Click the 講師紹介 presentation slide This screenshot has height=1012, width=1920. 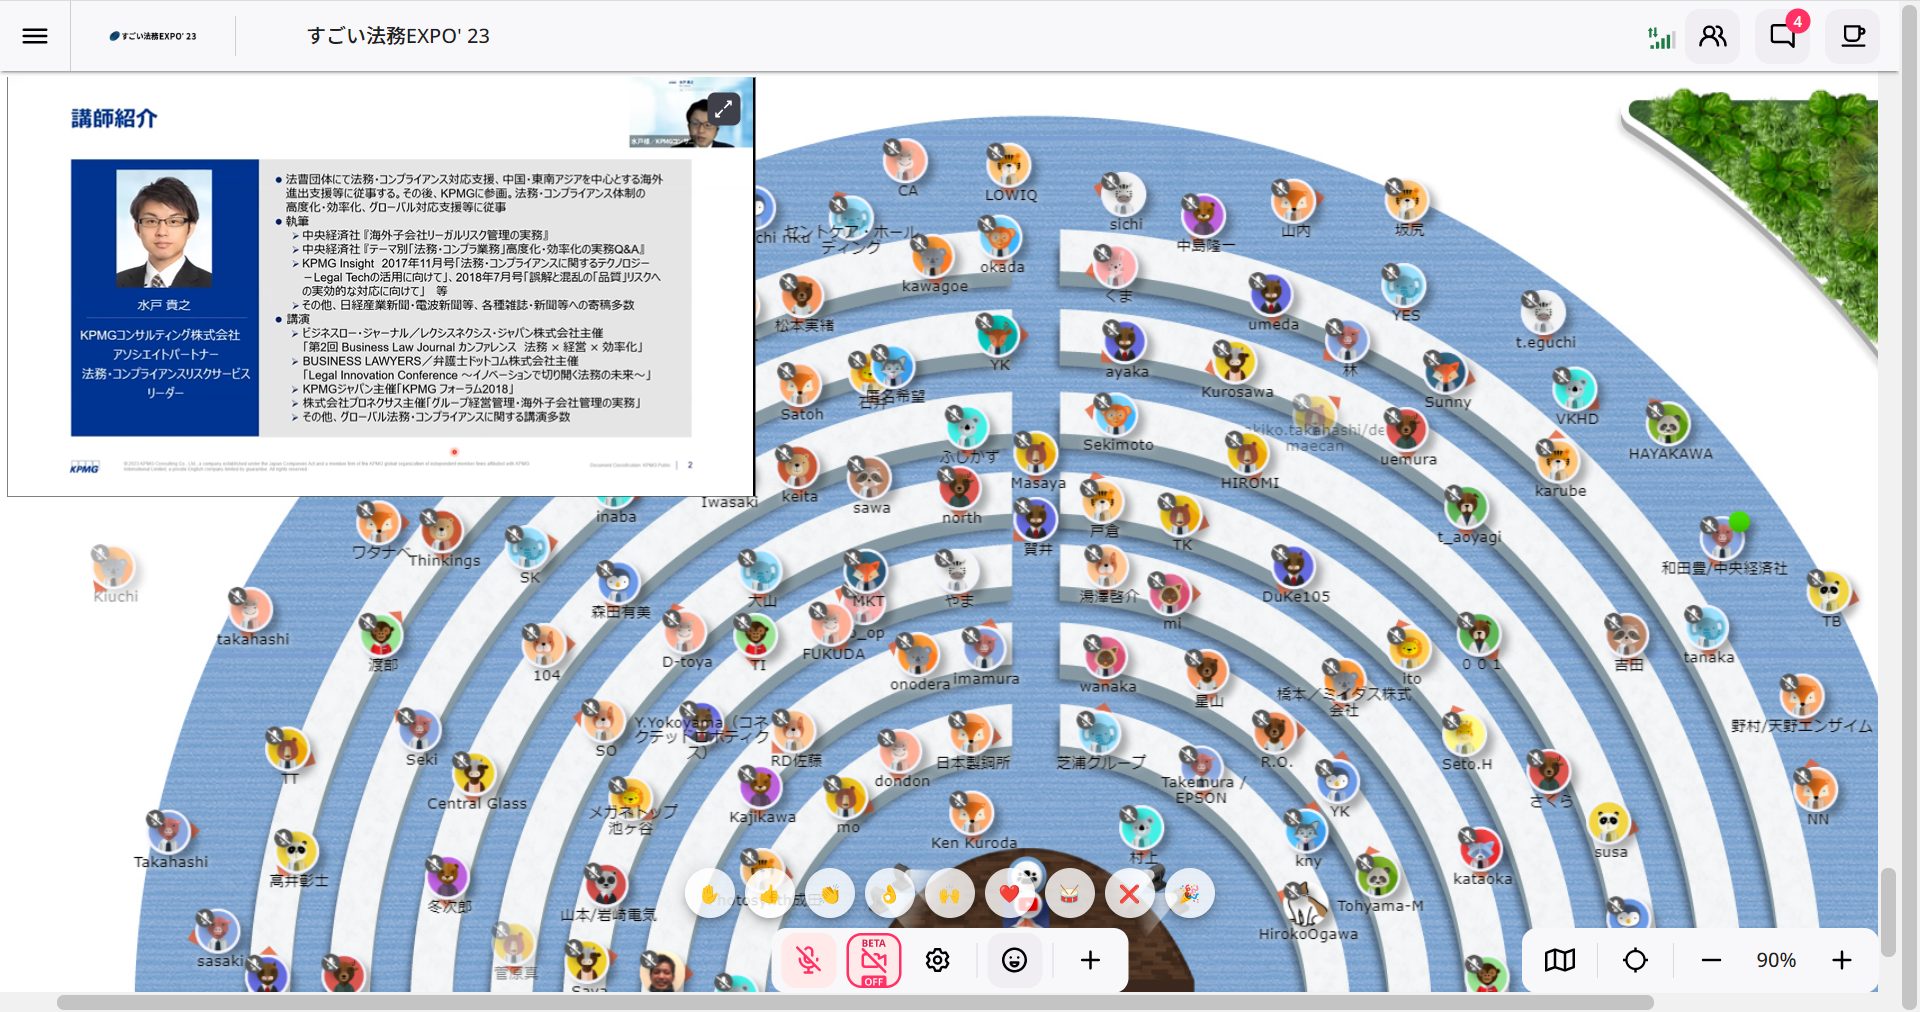coord(380,287)
